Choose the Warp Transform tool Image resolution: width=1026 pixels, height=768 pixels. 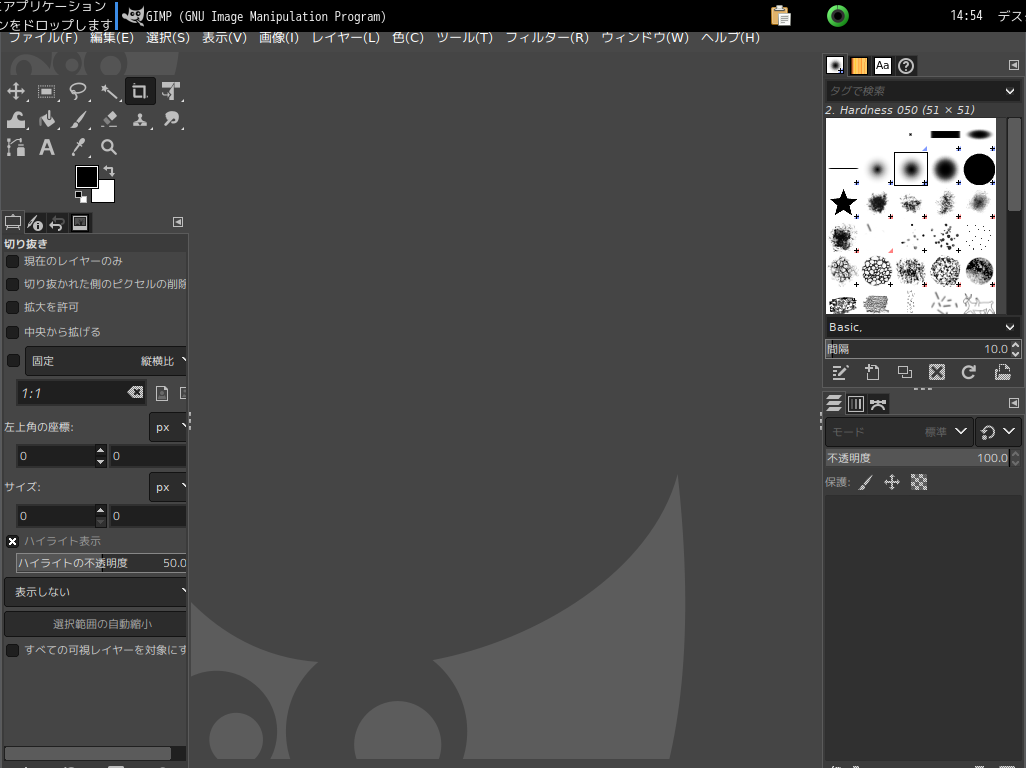pos(16,120)
